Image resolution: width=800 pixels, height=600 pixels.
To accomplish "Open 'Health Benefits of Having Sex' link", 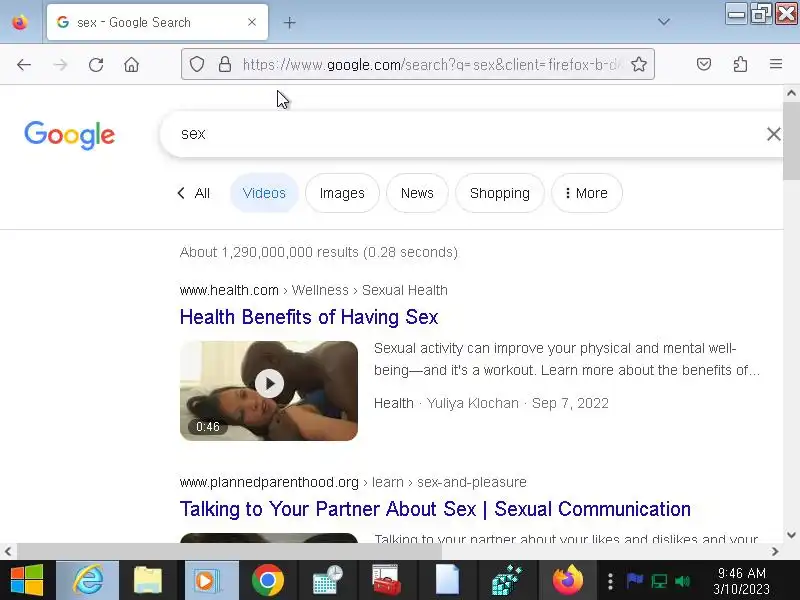I will coord(309,317).
